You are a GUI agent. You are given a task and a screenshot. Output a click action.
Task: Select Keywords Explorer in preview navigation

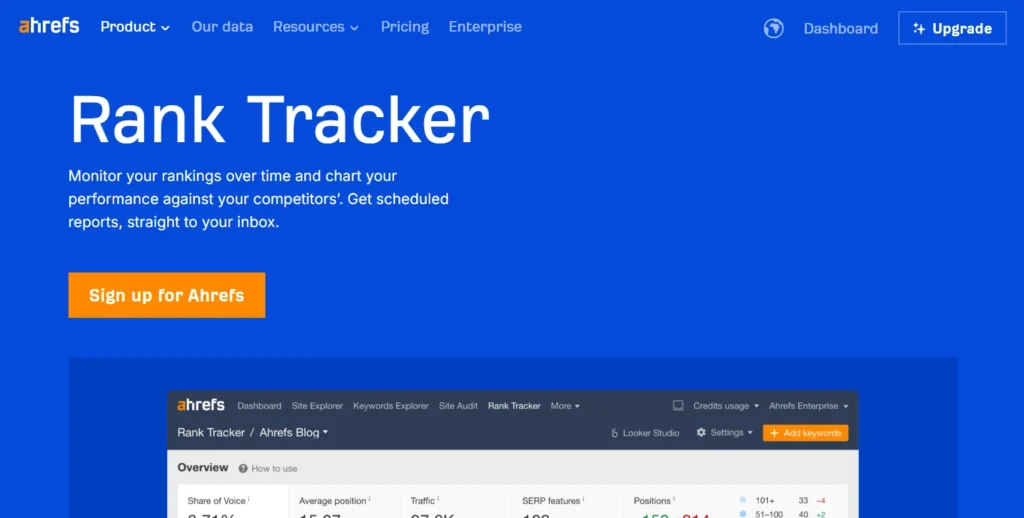point(391,406)
